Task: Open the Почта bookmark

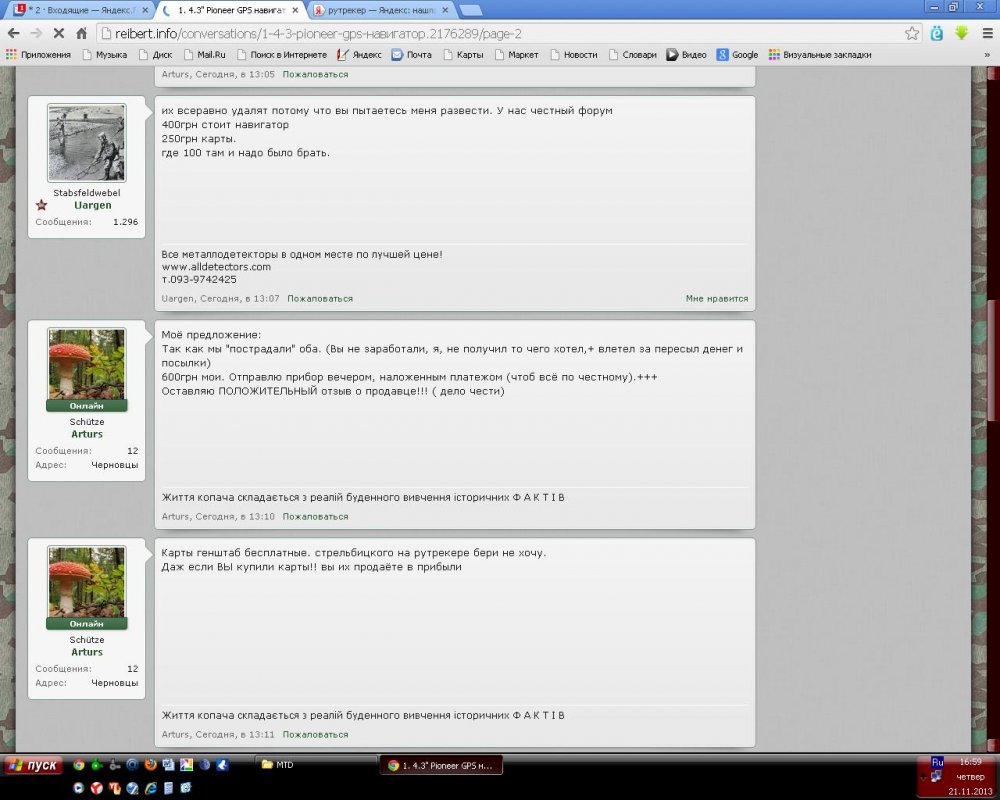Action: pos(411,55)
